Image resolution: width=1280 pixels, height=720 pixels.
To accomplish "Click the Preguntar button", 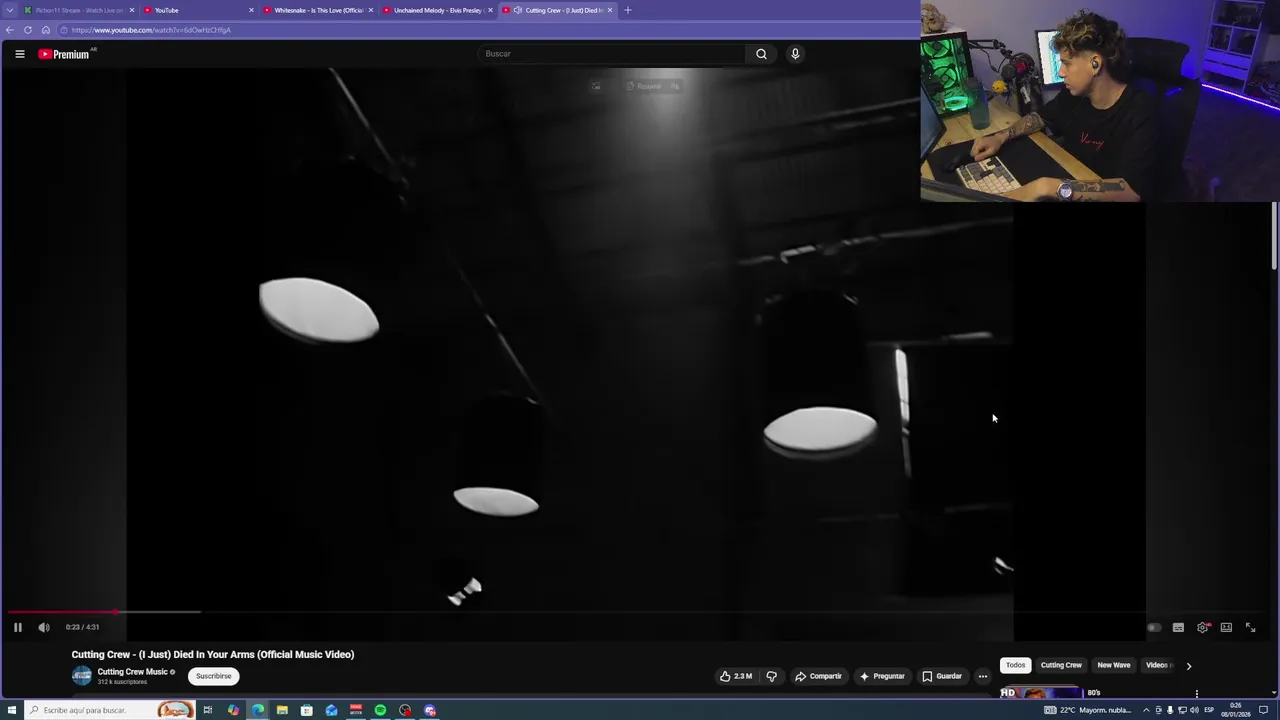I will 881,676.
